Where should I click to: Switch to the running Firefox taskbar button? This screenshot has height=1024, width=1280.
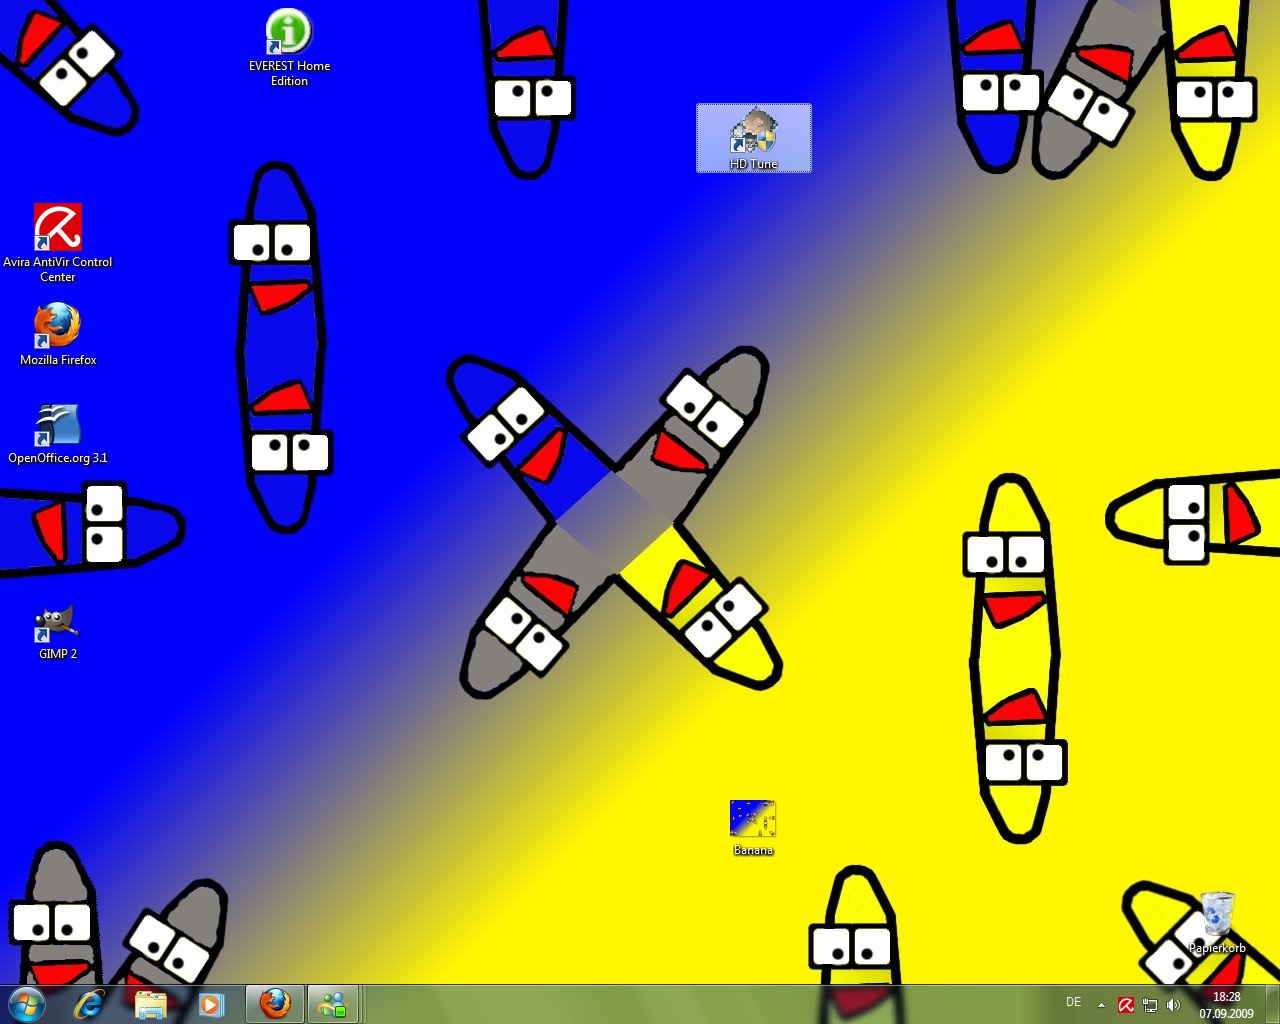[x=275, y=1004]
